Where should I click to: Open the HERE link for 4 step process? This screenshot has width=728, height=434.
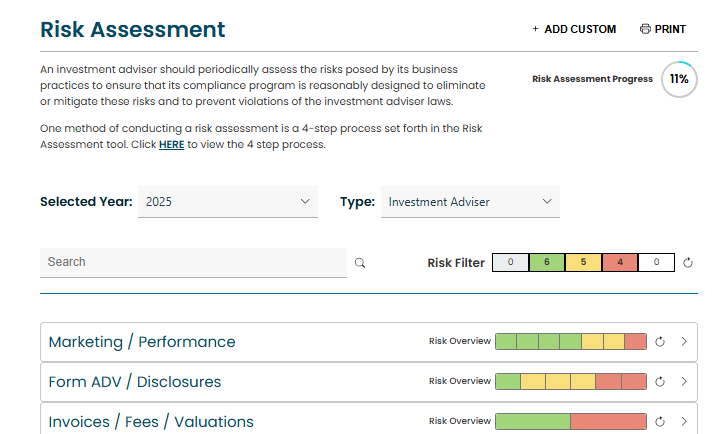(171, 145)
